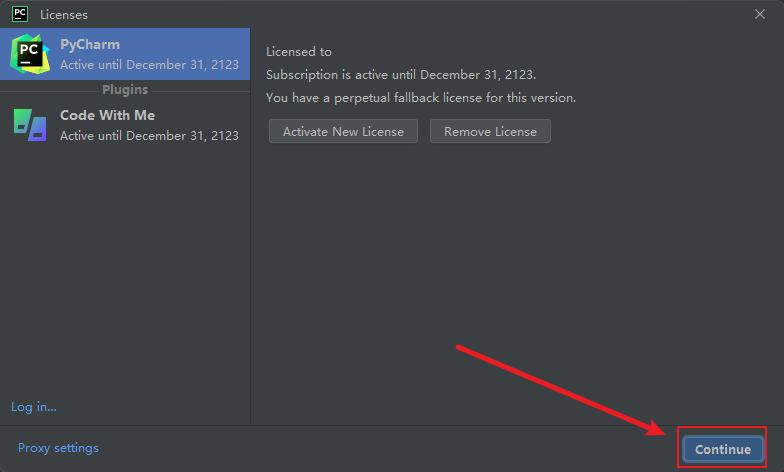
Task: Click Code With Me's 'Active until' date subtitle
Action: [x=150, y=136]
